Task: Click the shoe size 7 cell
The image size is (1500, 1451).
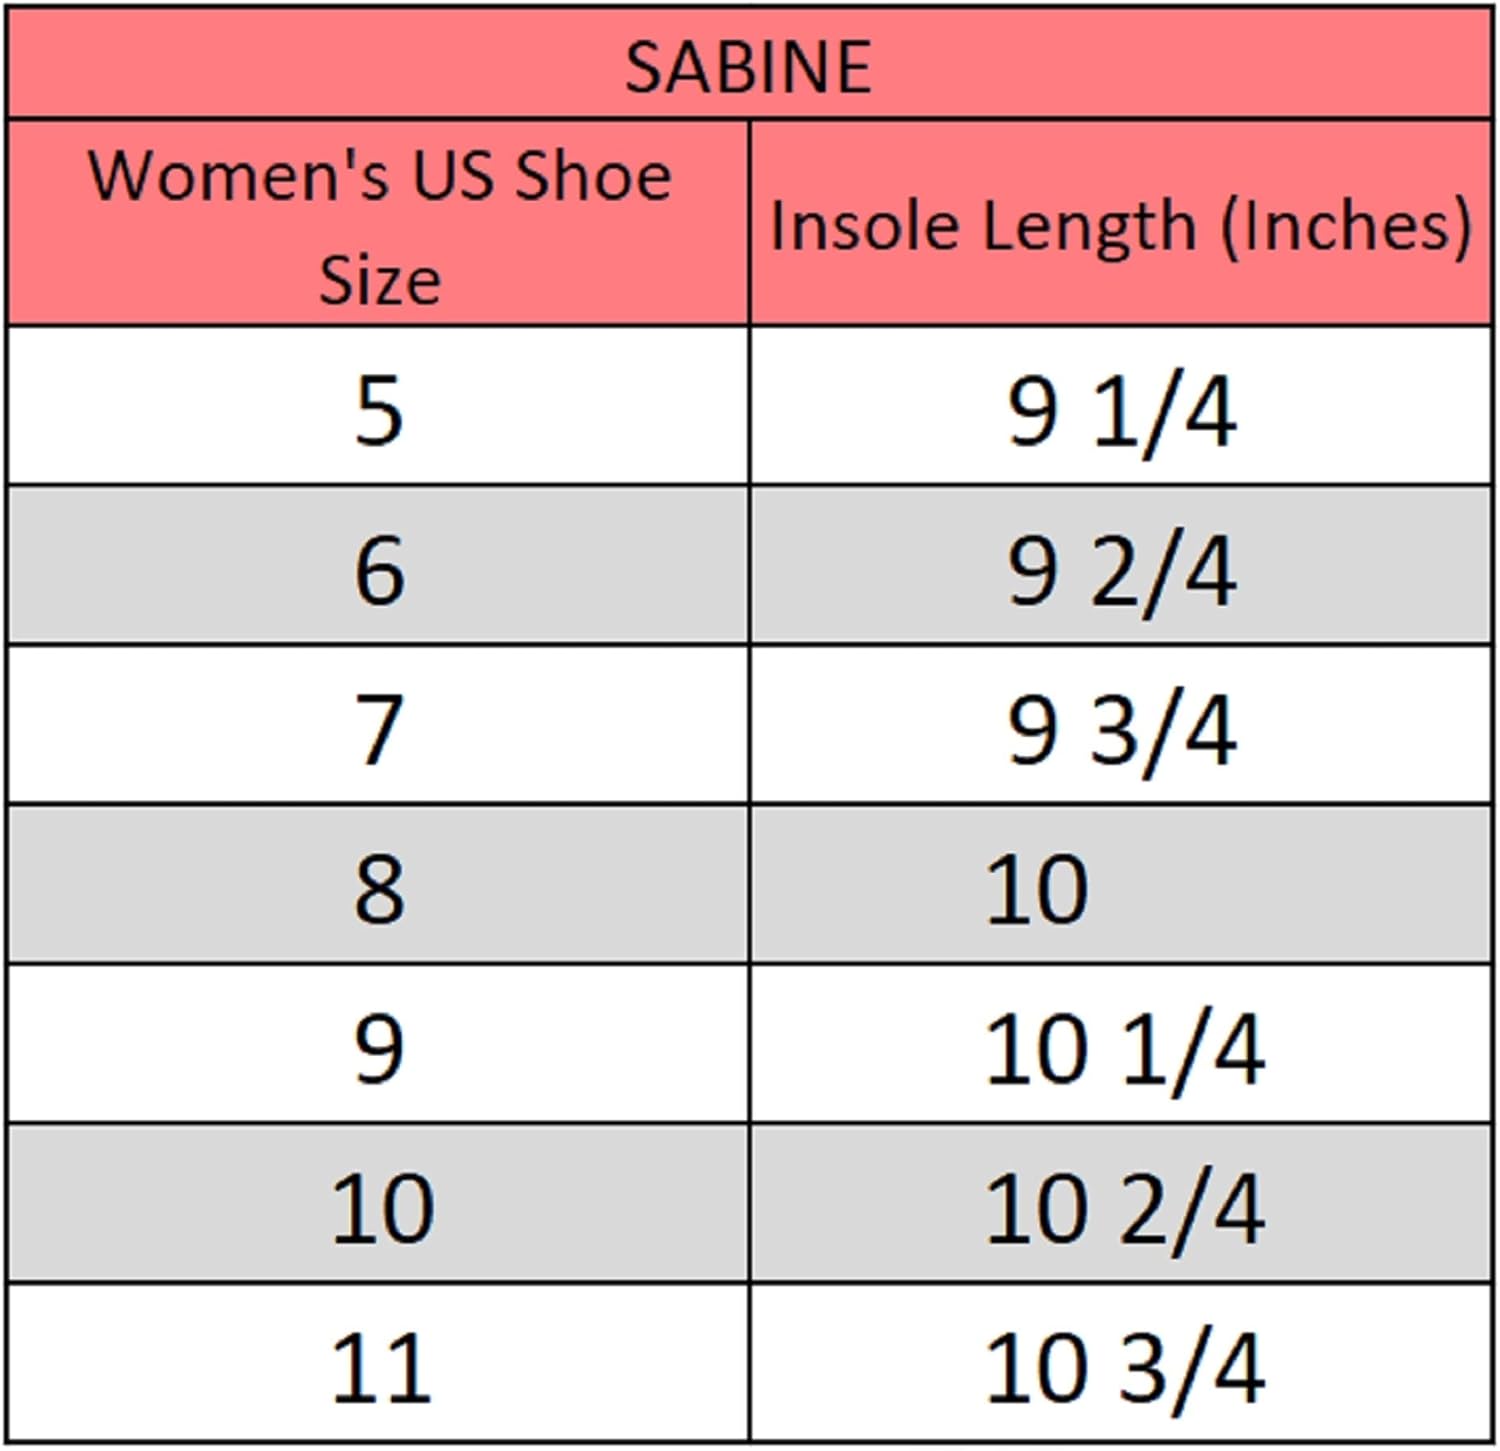Action: (x=379, y=729)
